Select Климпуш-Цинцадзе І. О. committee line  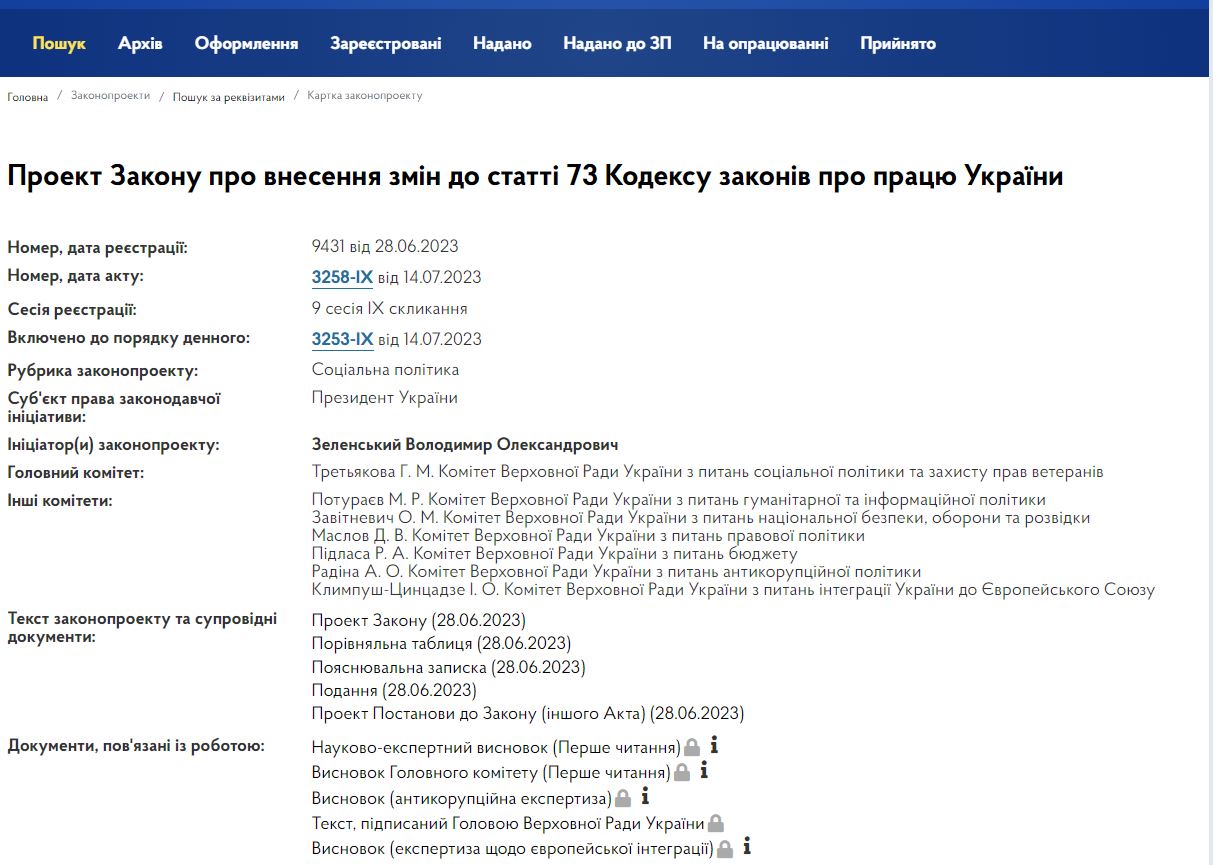(733, 590)
